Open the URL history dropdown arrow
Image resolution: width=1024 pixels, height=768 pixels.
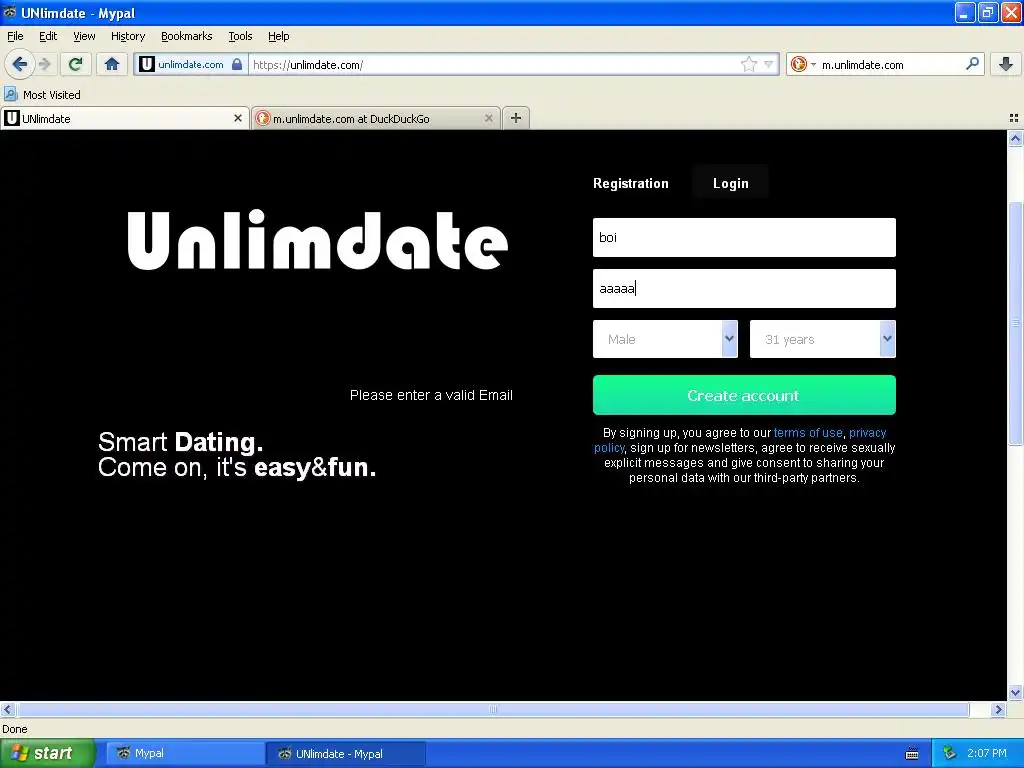(x=768, y=64)
